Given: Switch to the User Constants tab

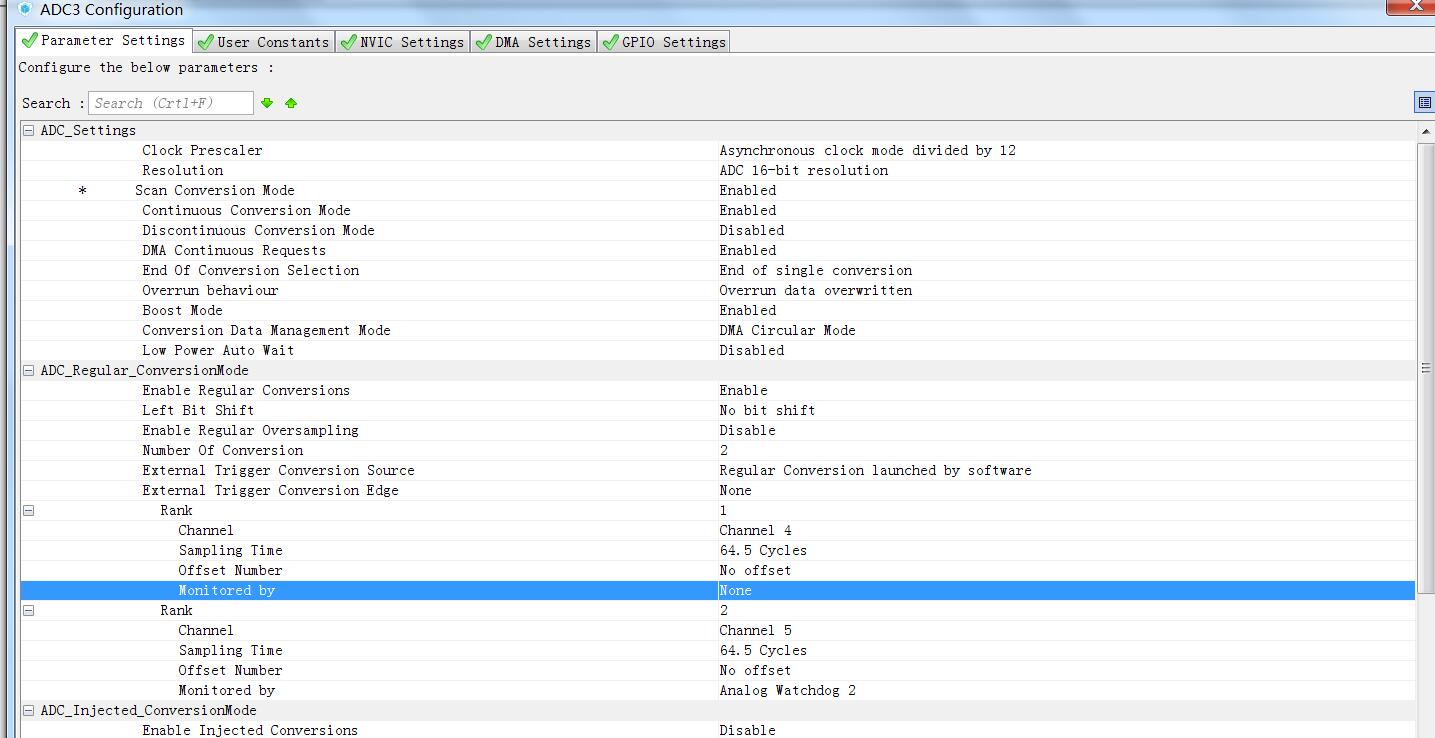Looking at the screenshot, I should tap(264, 42).
